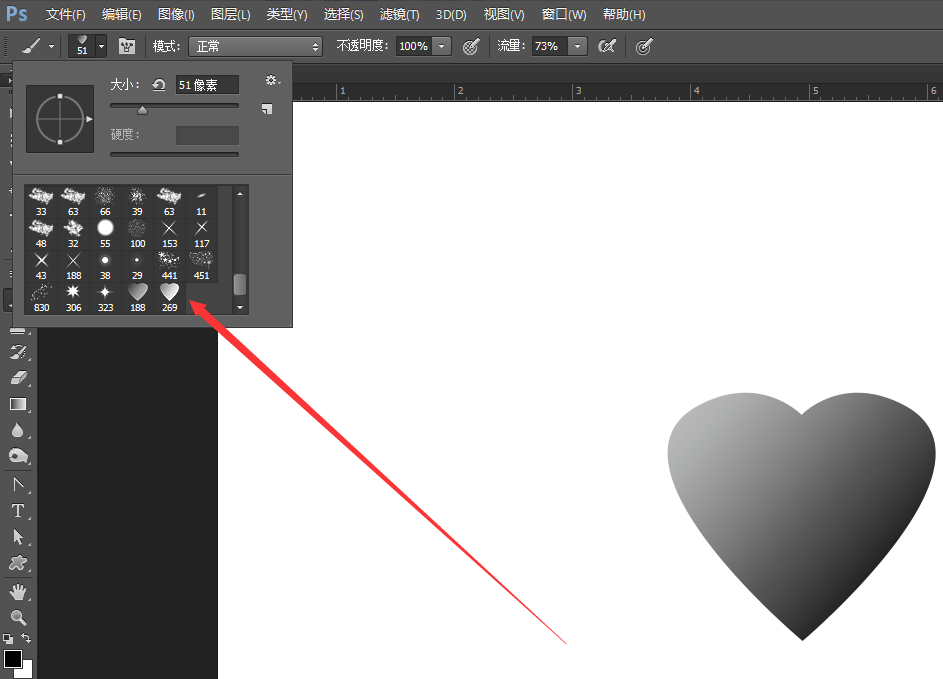Open the 类型(Y) menu
The image size is (943, 679).
point(287,14)
